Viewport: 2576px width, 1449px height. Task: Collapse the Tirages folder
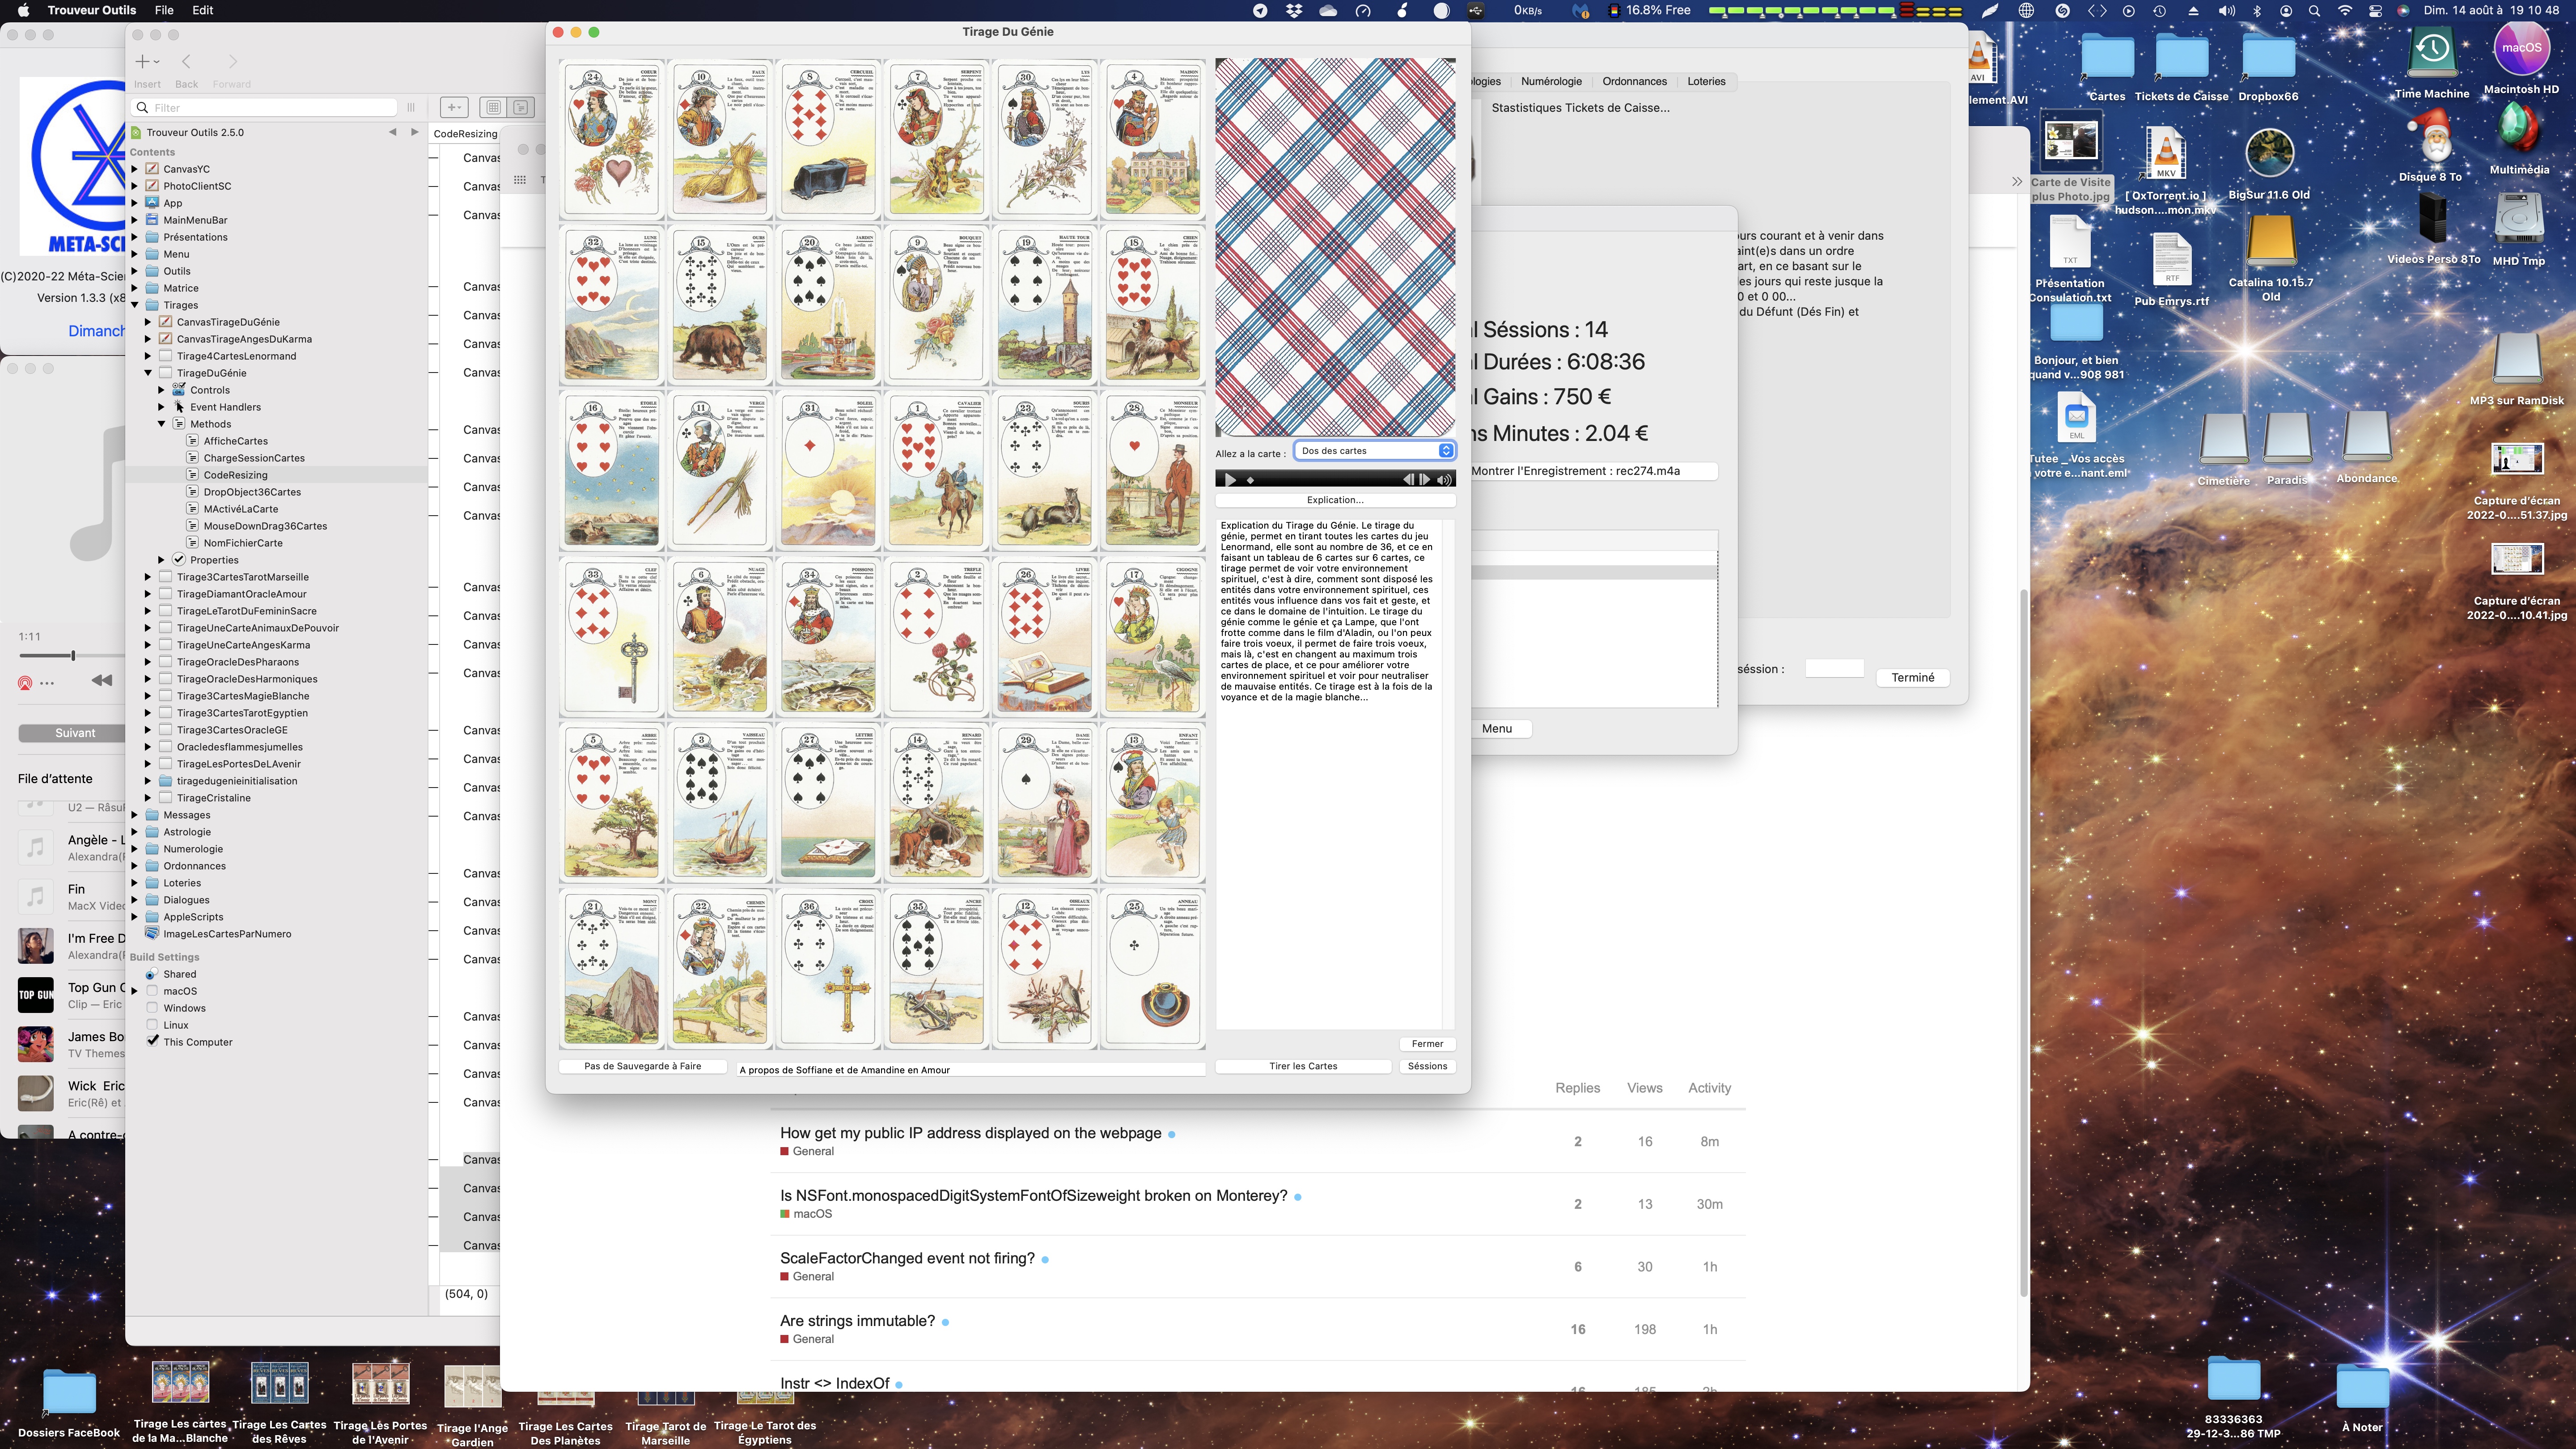point(135,305)
